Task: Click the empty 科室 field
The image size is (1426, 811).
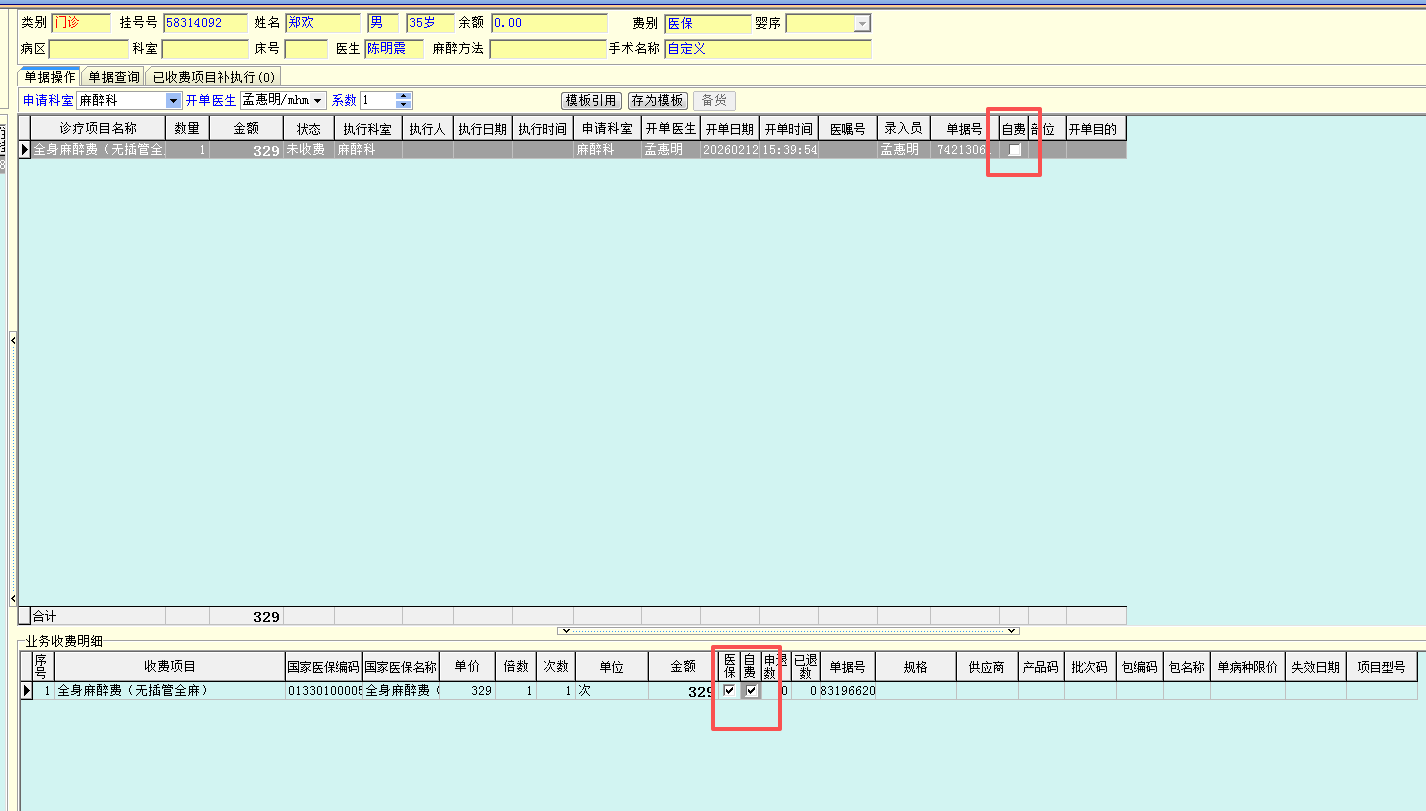Action: [205, 49]
